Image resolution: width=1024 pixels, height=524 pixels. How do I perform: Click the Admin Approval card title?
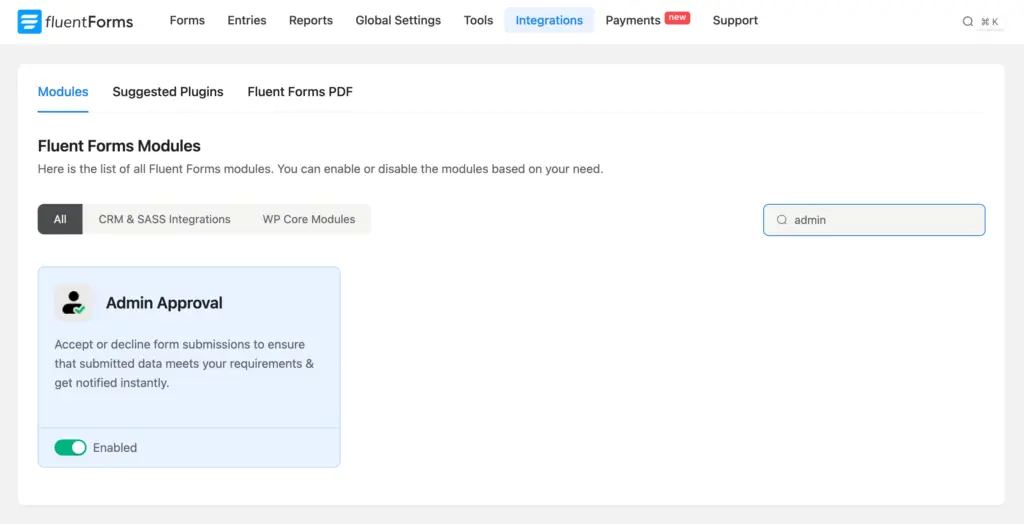[x=165, y=303]
